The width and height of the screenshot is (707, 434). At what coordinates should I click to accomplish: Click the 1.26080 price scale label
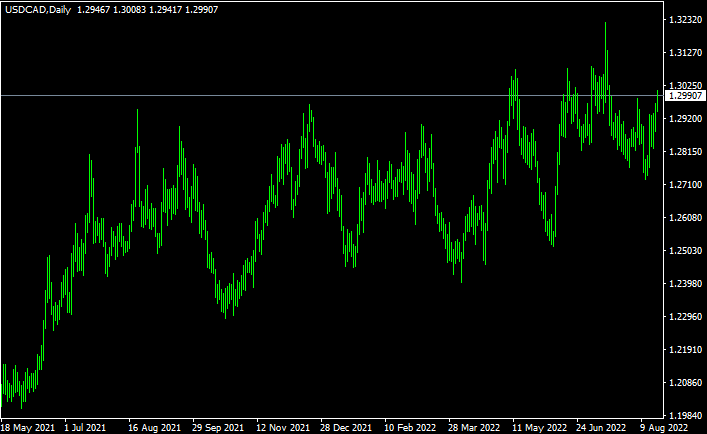[685, 218]
